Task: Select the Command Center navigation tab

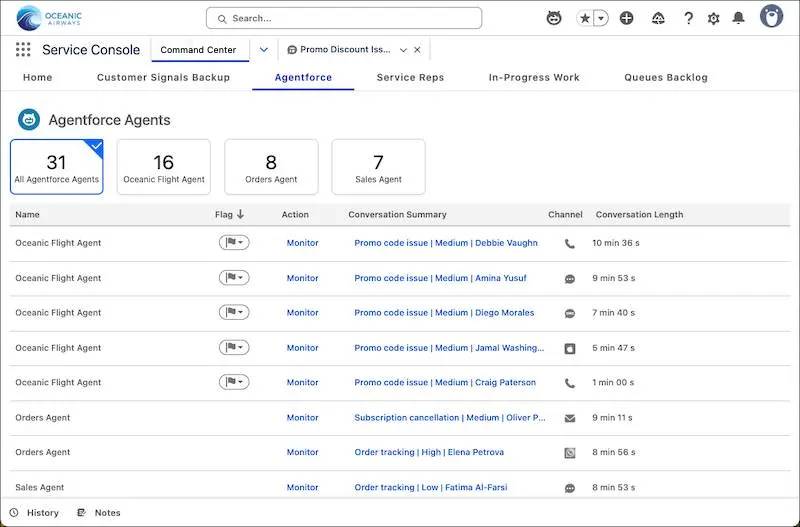Action: tap(198, 49)
